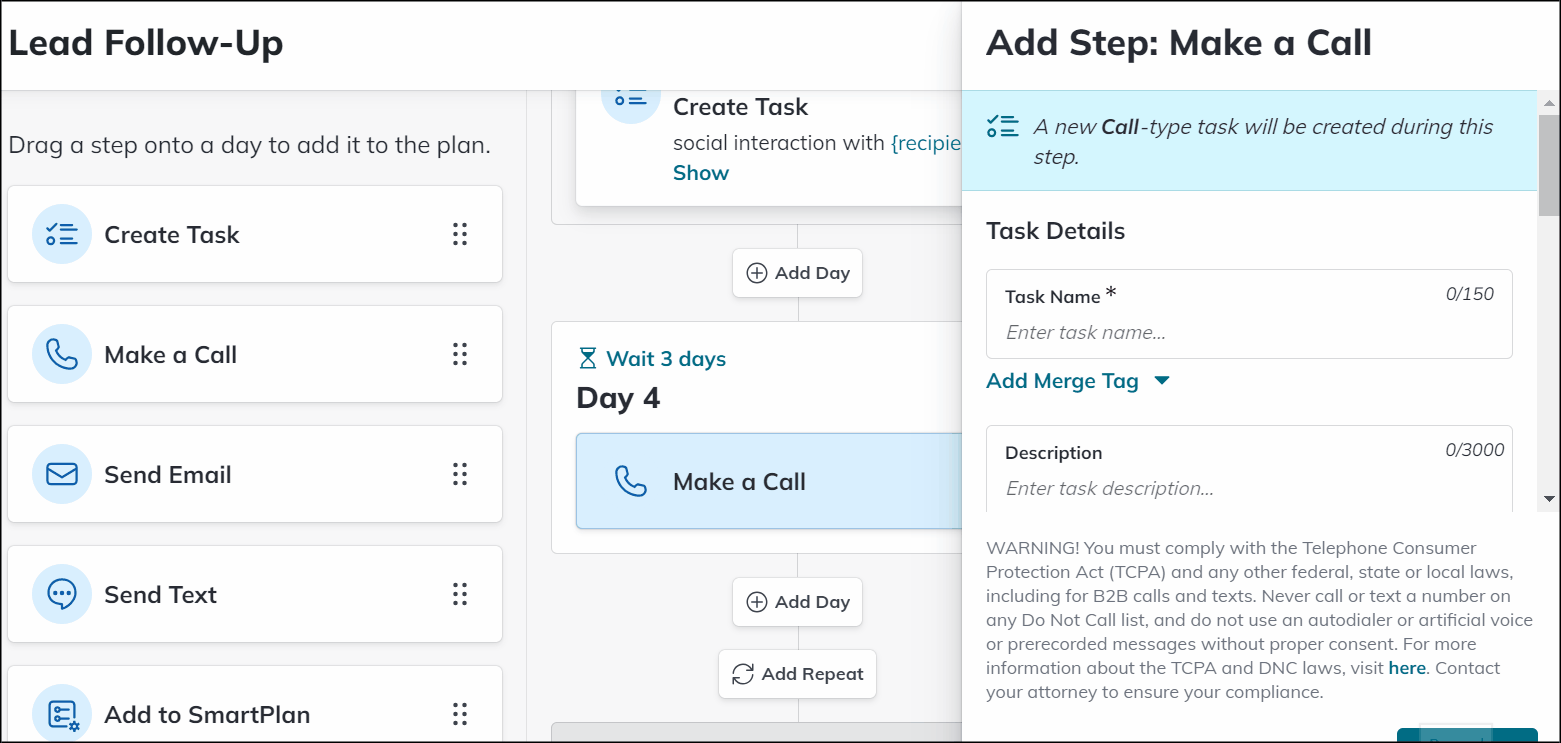
Task: Click the hourglass icon beside Wait 3 days
Action: (588, 358)
